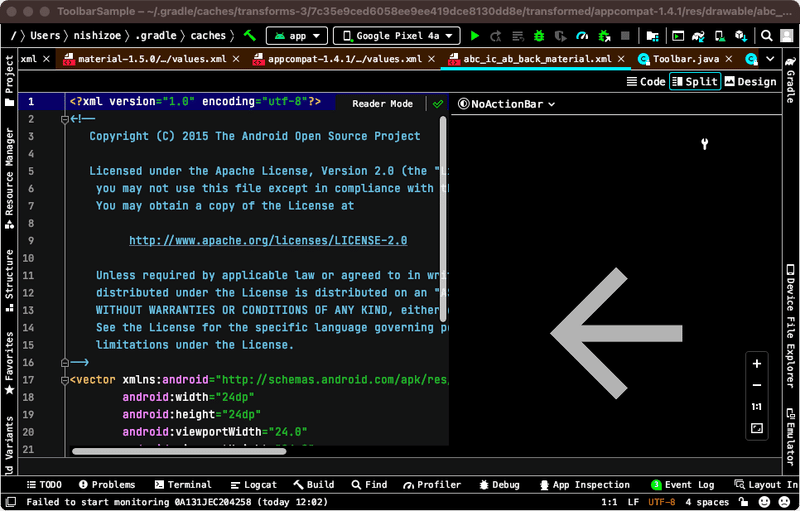
Task: Switch to appcompat-1.4.1 values.xml tab
Action: [345, 59]
